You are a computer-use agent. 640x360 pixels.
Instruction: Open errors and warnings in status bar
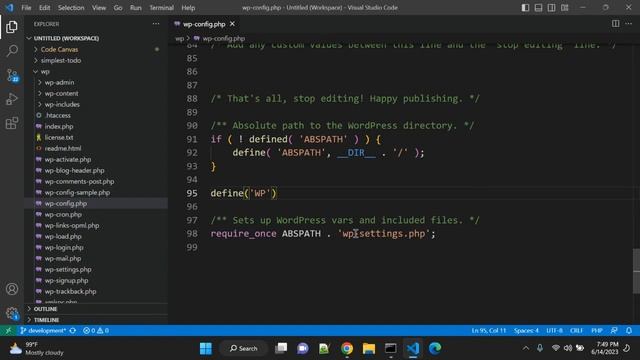pyautogui.click(x=96, y=330)
